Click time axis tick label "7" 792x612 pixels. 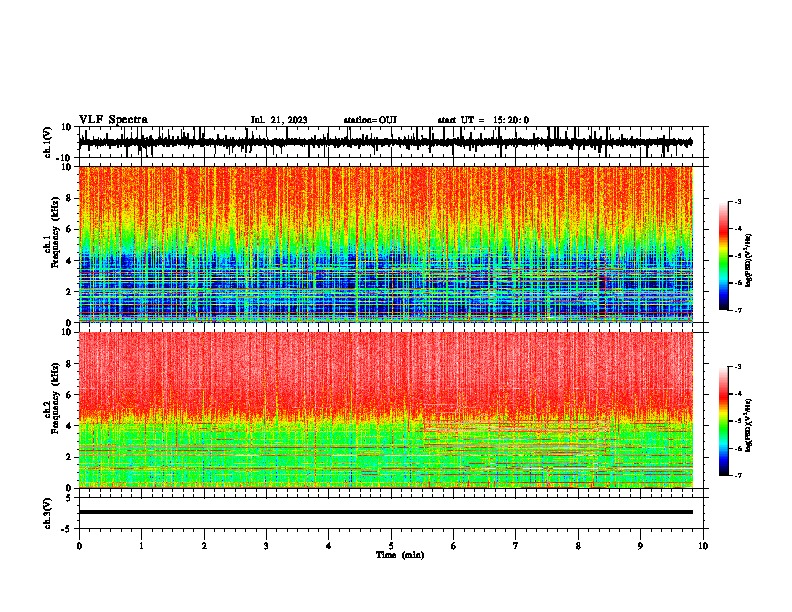pyautogui.click(x=516, y=546)
